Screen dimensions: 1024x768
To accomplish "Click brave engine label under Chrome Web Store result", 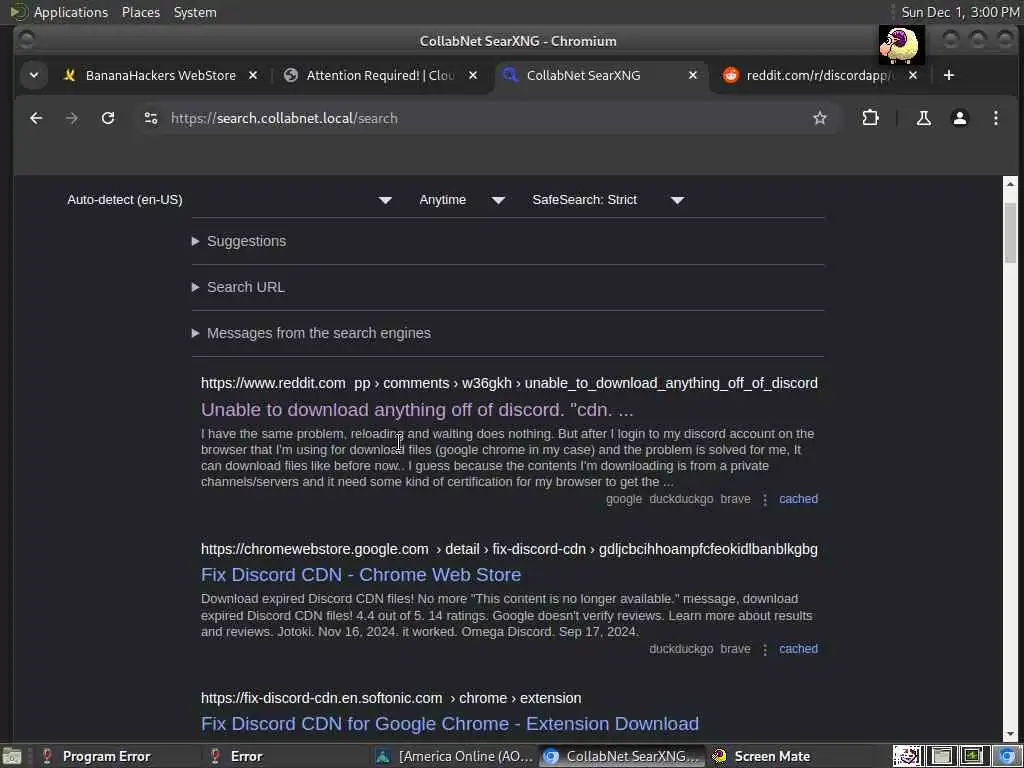I will tap(735, 648).
